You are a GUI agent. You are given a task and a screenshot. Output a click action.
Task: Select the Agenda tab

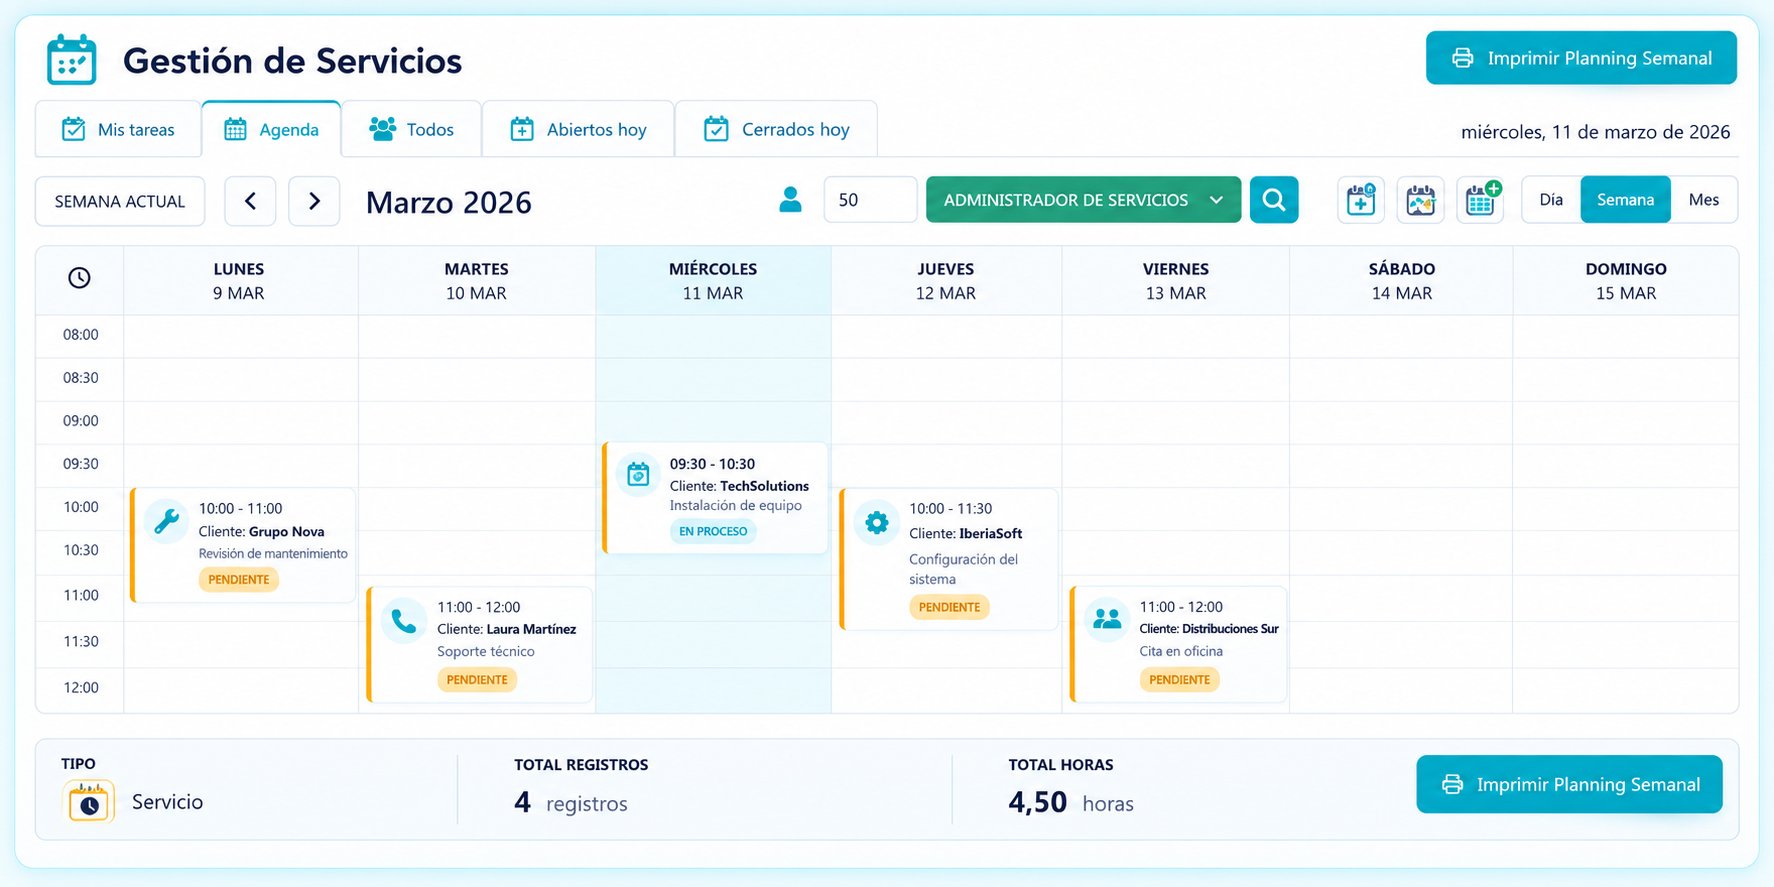271,129
